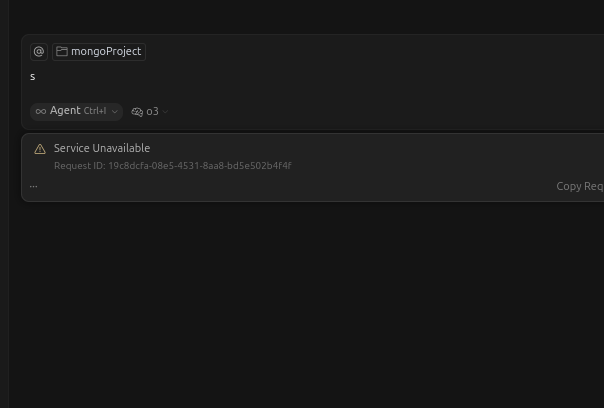The width and height of the screenshot is (604, 408).
Task: Select the mongoProject context label
Action: pyautogui.click(x=106, y=51)
